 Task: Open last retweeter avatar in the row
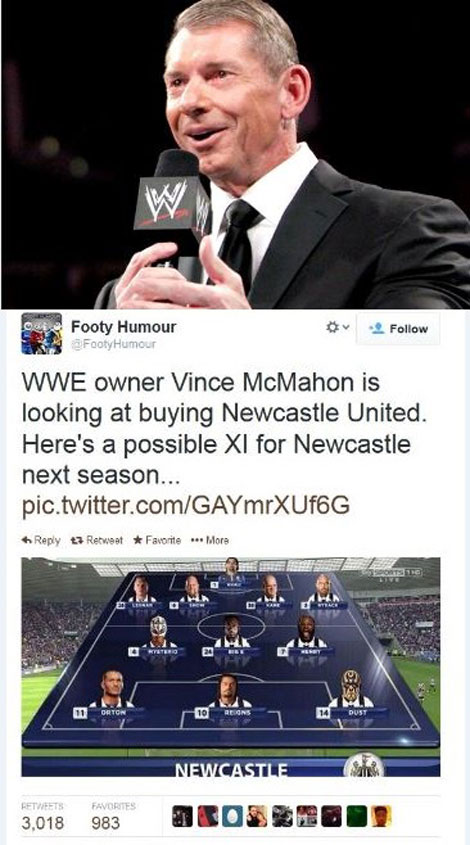382,816
